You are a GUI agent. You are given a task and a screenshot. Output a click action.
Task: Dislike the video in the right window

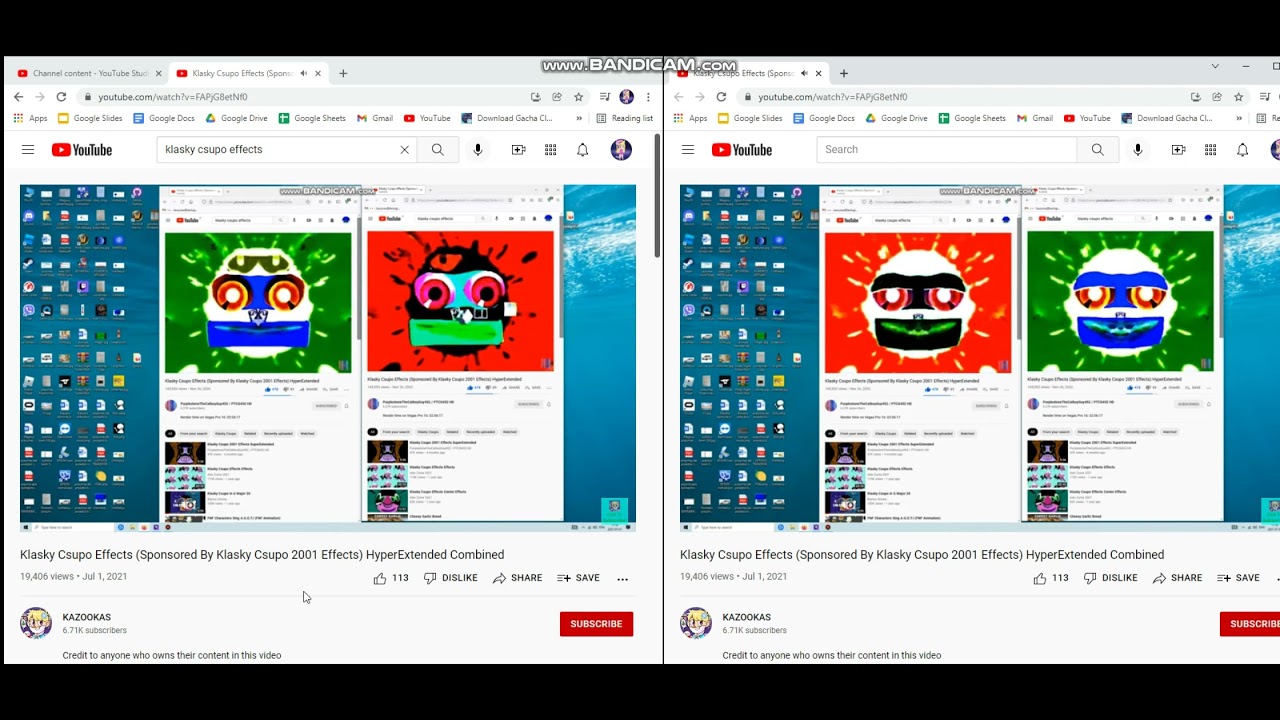tap(1110, 578)
